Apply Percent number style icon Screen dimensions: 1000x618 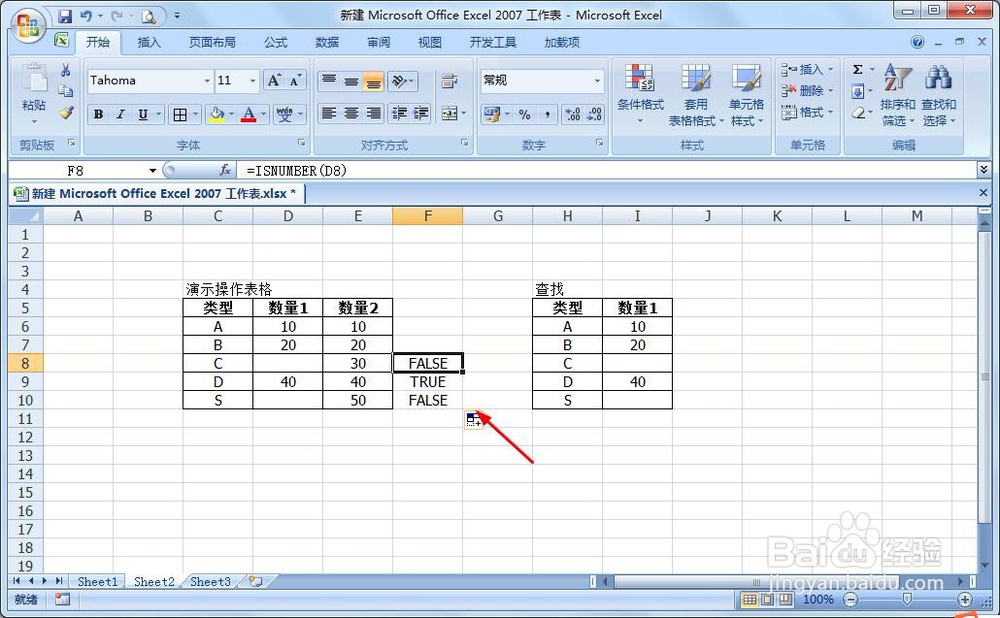coord(524,113)
